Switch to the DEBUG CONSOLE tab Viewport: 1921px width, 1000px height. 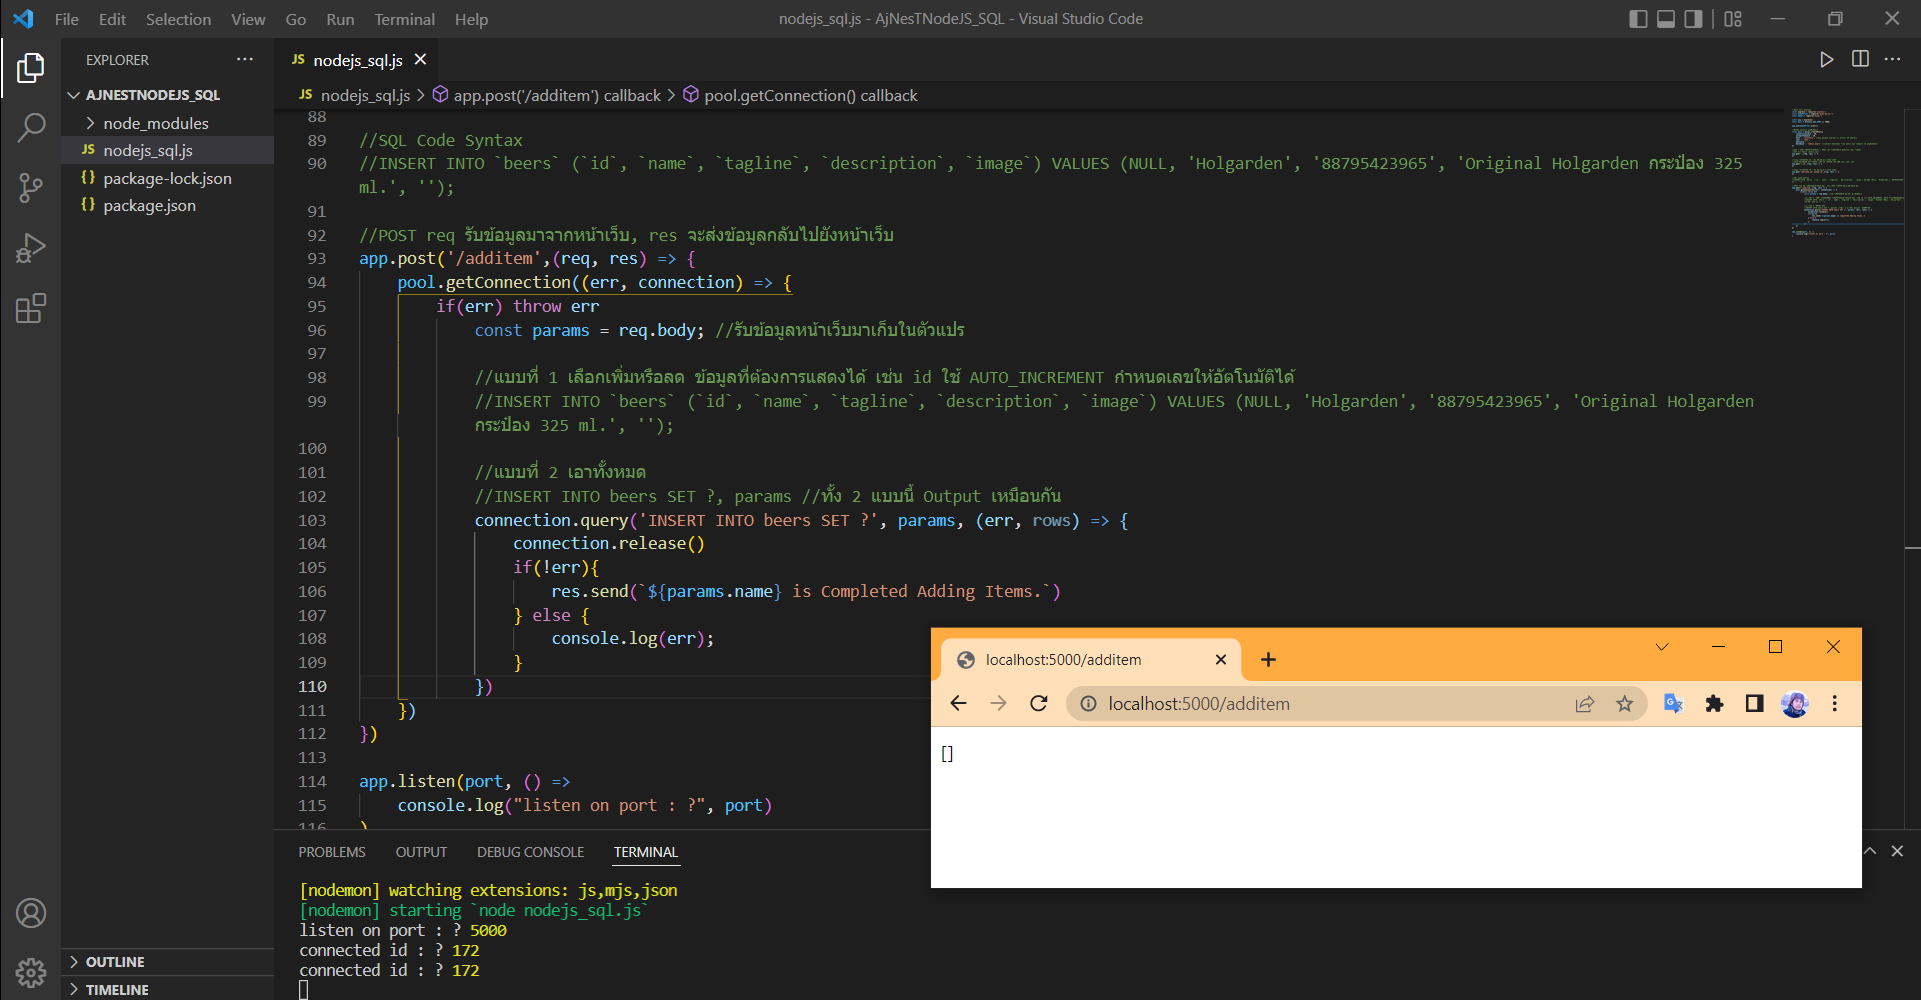pyautogui.click(x=530, y=852)
